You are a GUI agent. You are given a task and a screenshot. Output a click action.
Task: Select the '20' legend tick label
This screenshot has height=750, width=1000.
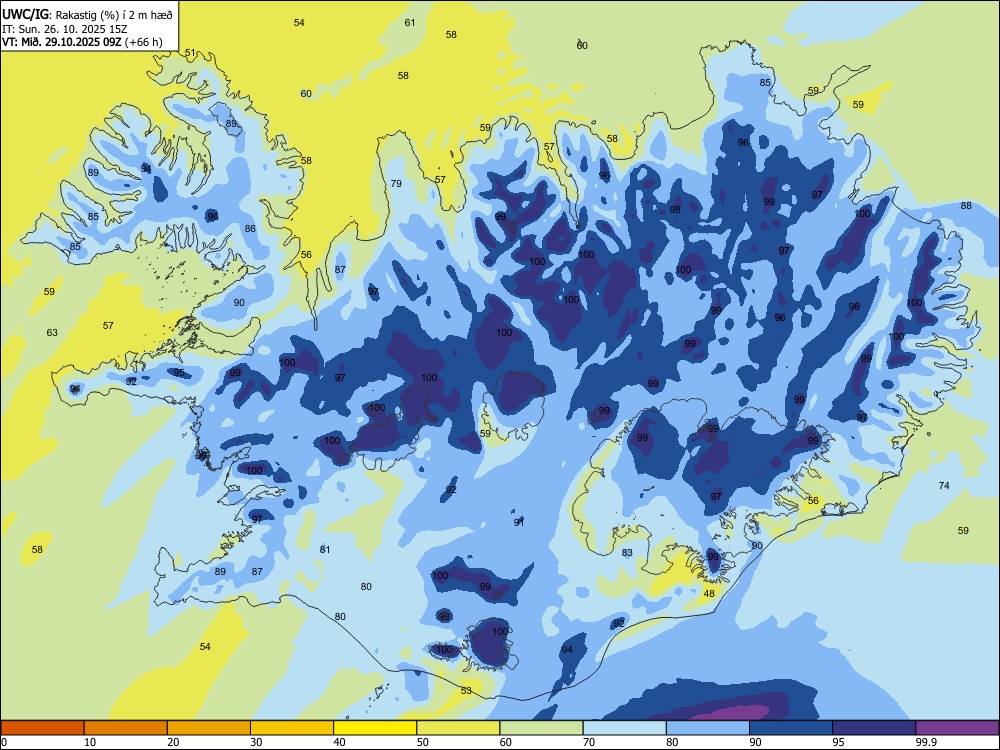click(x=173, y=742)
